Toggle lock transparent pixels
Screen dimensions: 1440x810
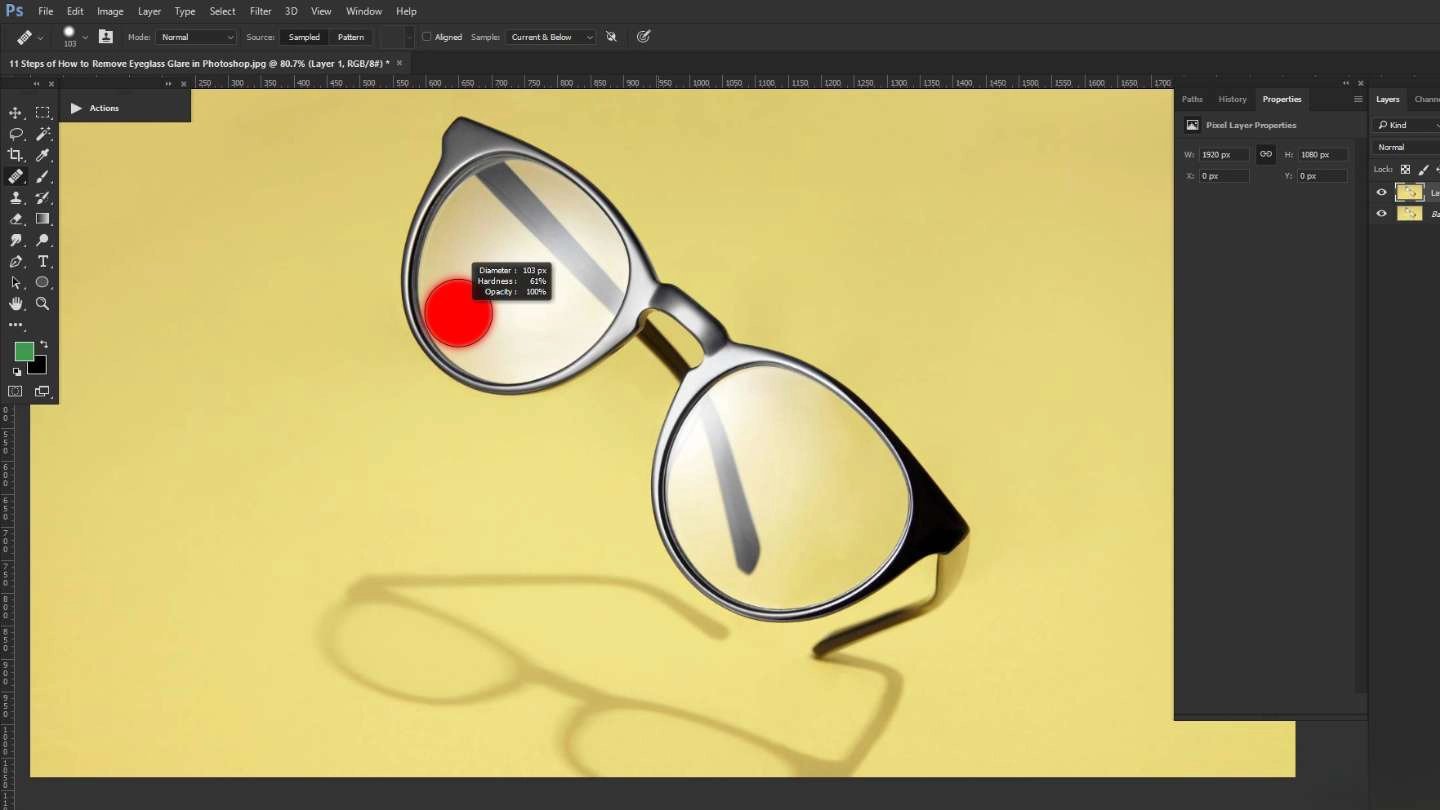tap(1405, 169)
